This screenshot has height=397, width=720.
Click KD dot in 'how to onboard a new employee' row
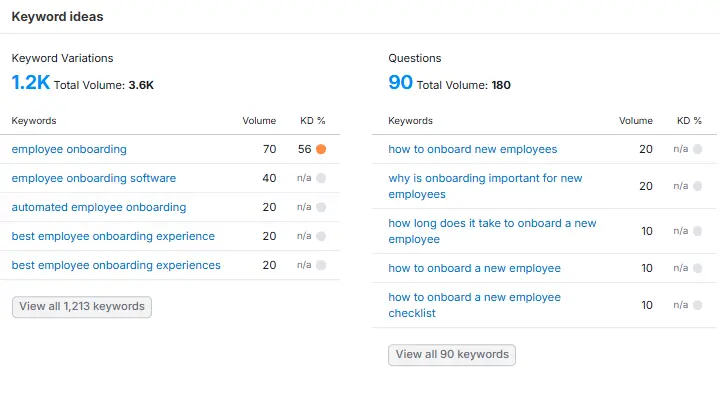pos(698,268)
